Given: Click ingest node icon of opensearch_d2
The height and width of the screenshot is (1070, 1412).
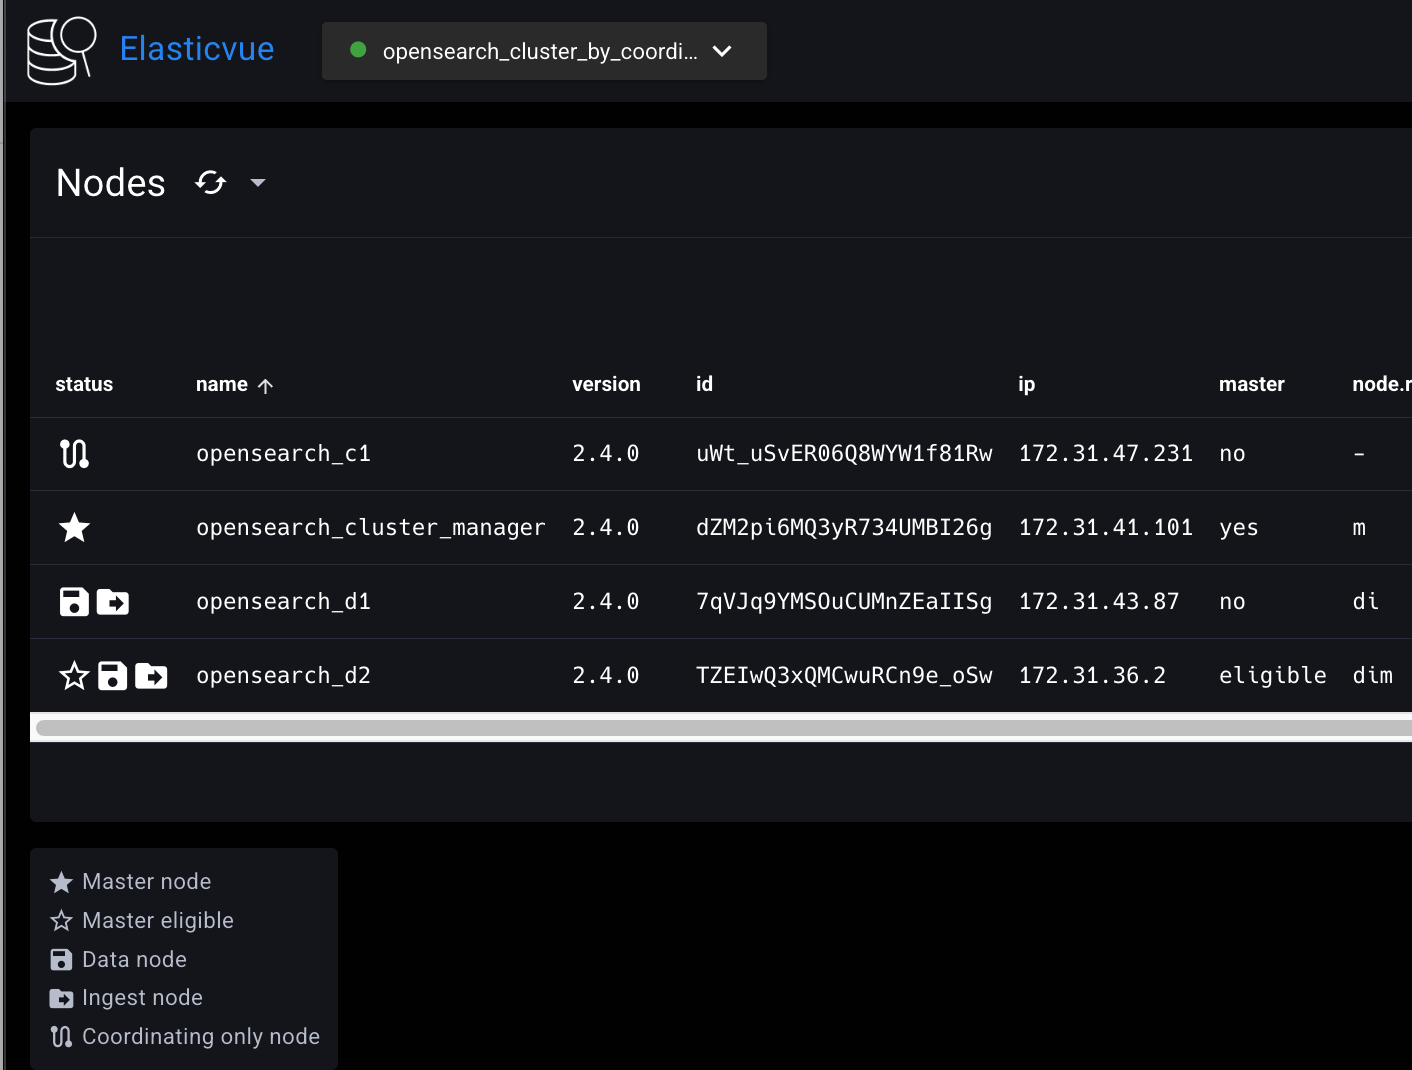Looking at the screenshot, I should [151, 676].
